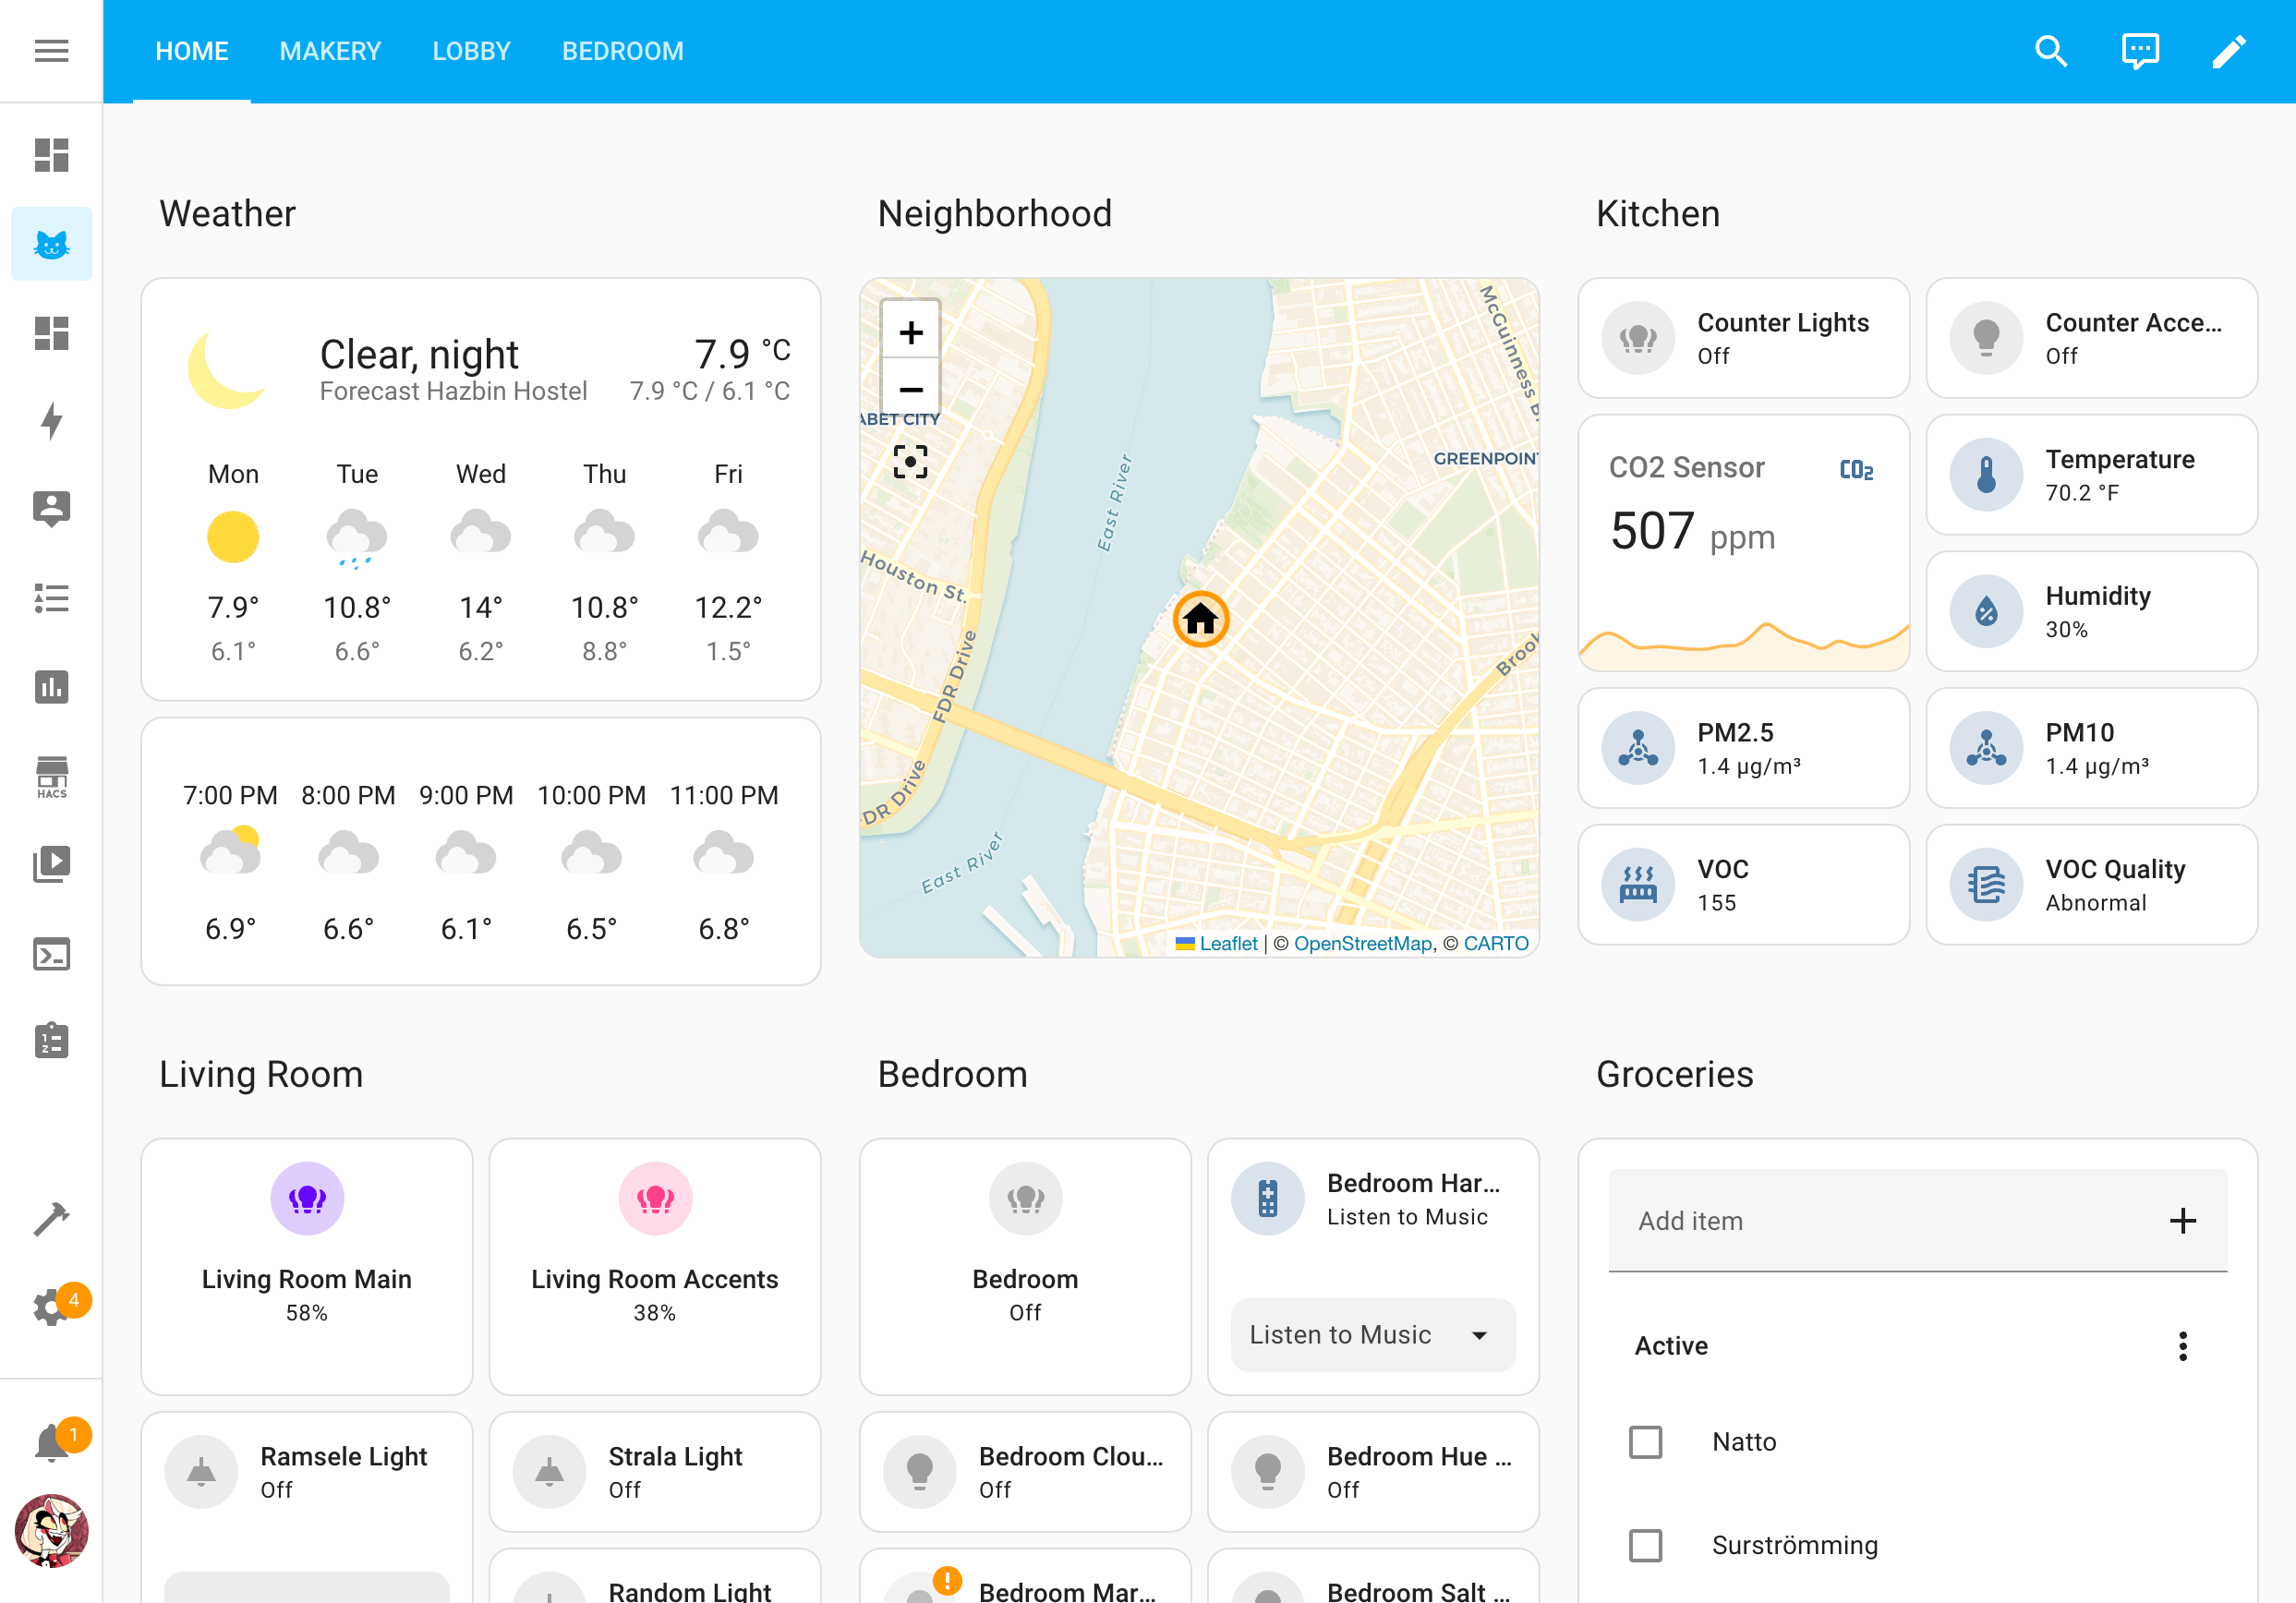Click the HACS icon in sidebar
This screenshot has height=1603, width=2296.
click(51, 775)
